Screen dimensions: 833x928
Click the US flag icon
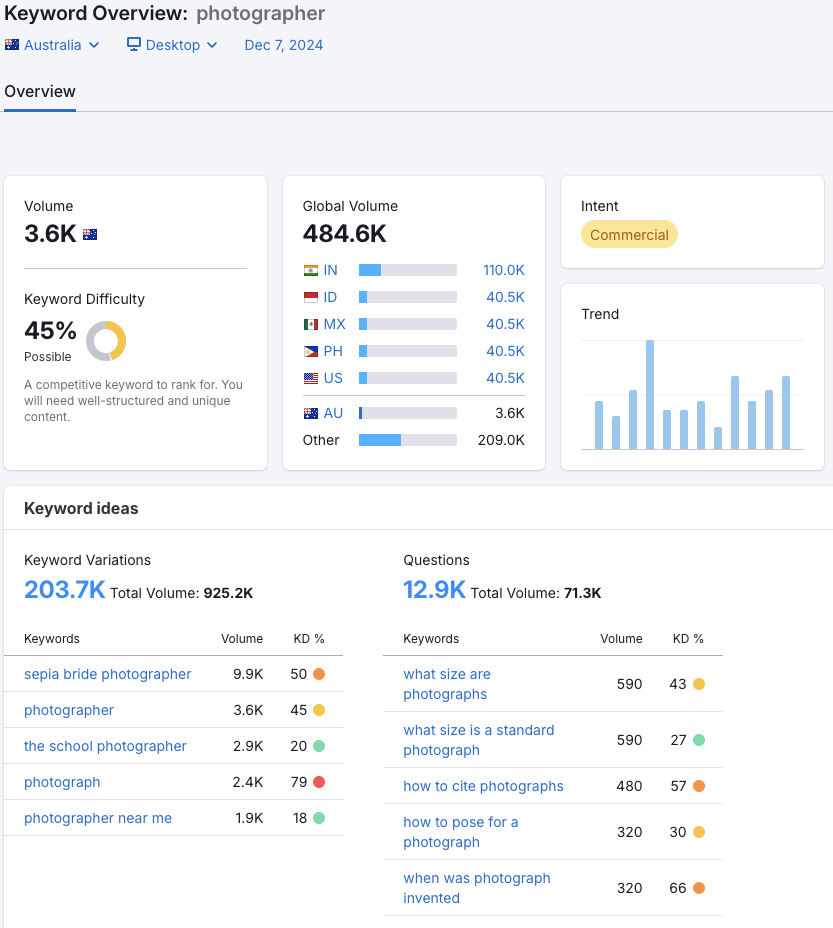pos(311,378)
